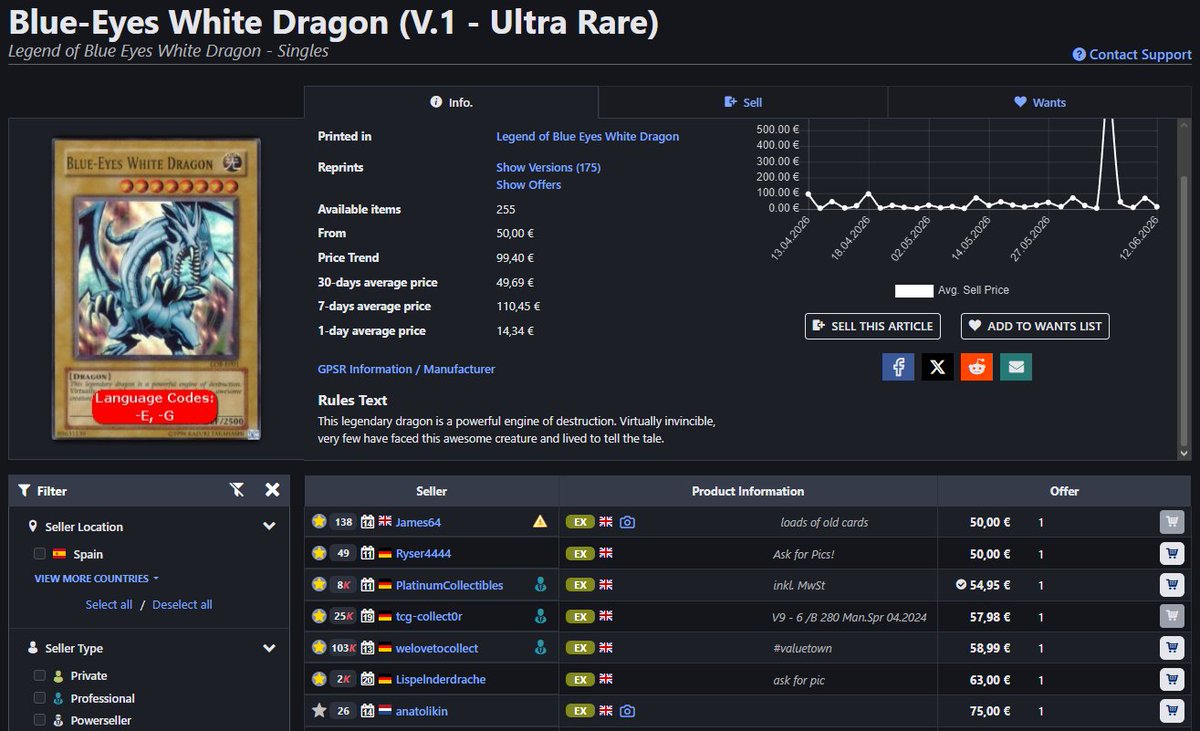Click the gold reputation star for James64
Image resolution: width=1200 pixels, height=731 pixels.
319,522
